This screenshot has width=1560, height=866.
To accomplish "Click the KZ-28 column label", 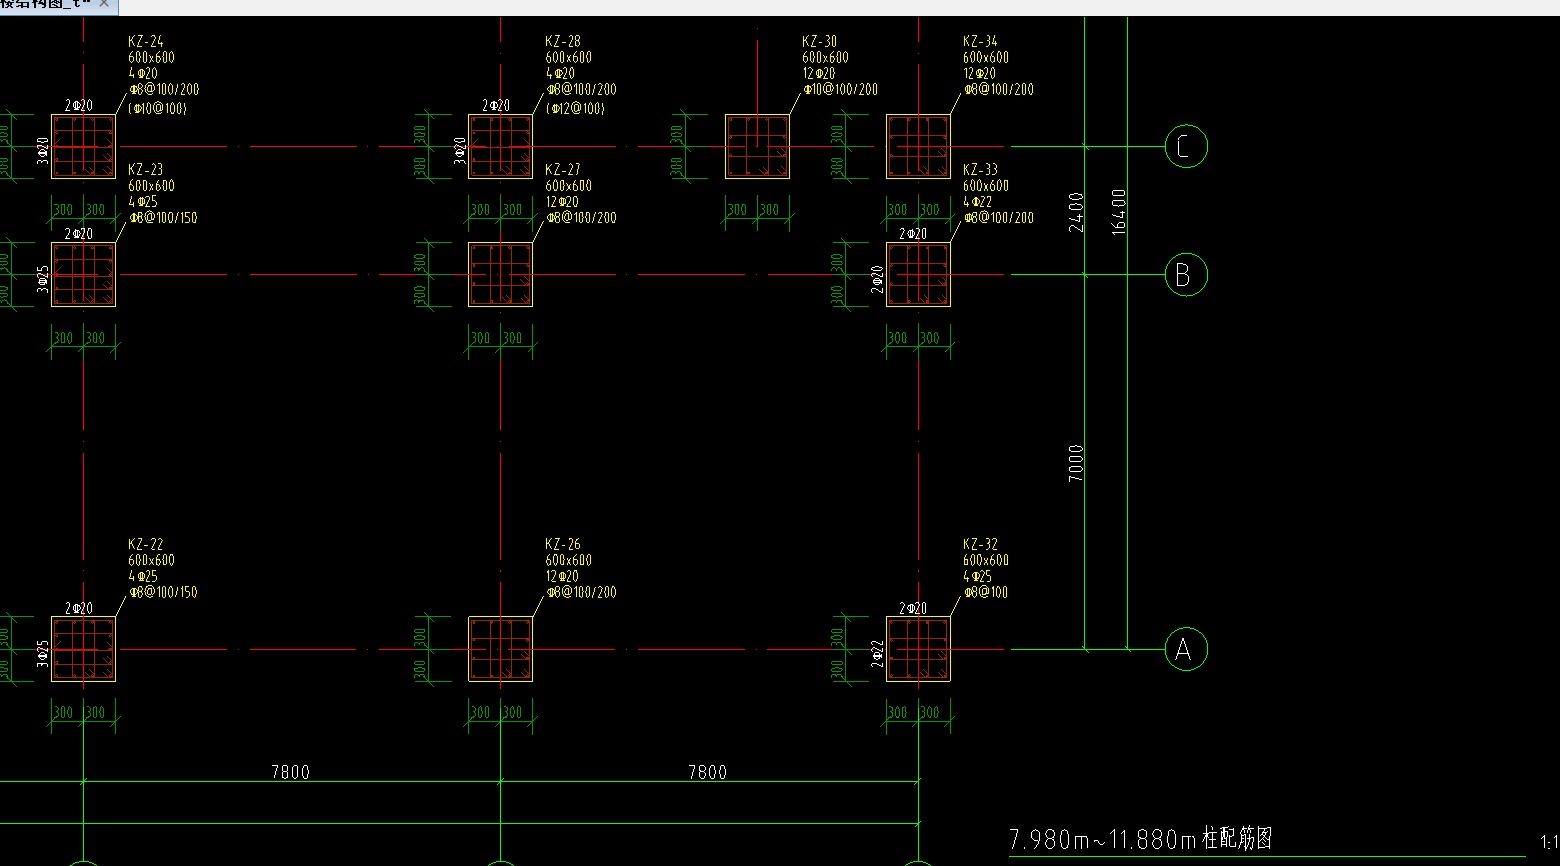I will point(563,42).
